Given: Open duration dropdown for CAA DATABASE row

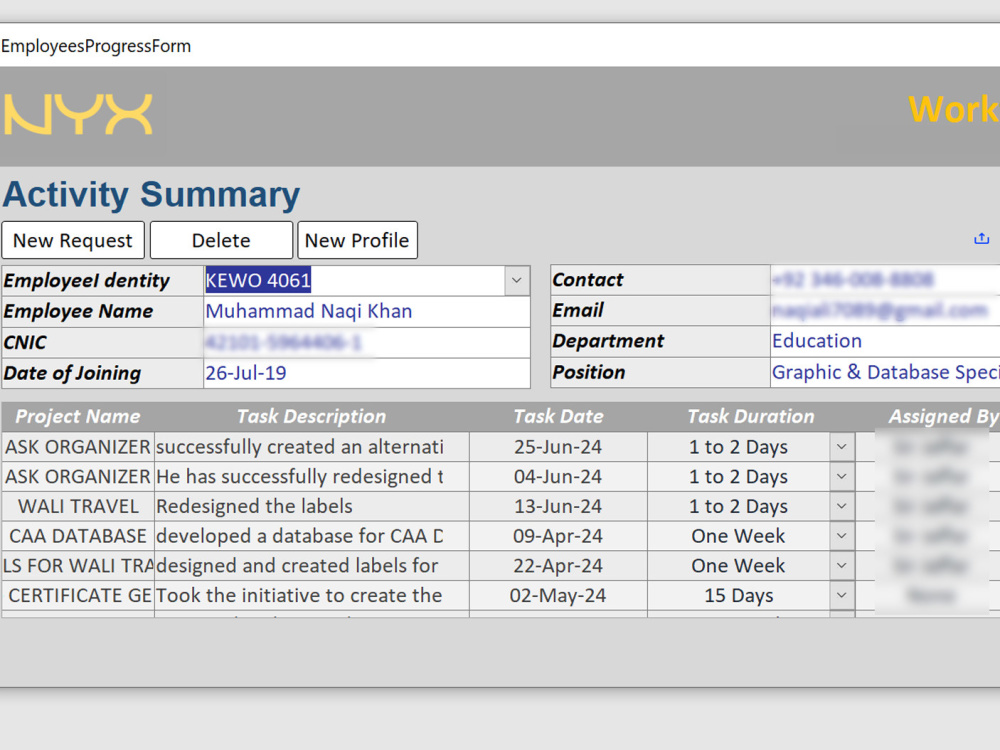Looking at the screenshot, I should (842, 536).
